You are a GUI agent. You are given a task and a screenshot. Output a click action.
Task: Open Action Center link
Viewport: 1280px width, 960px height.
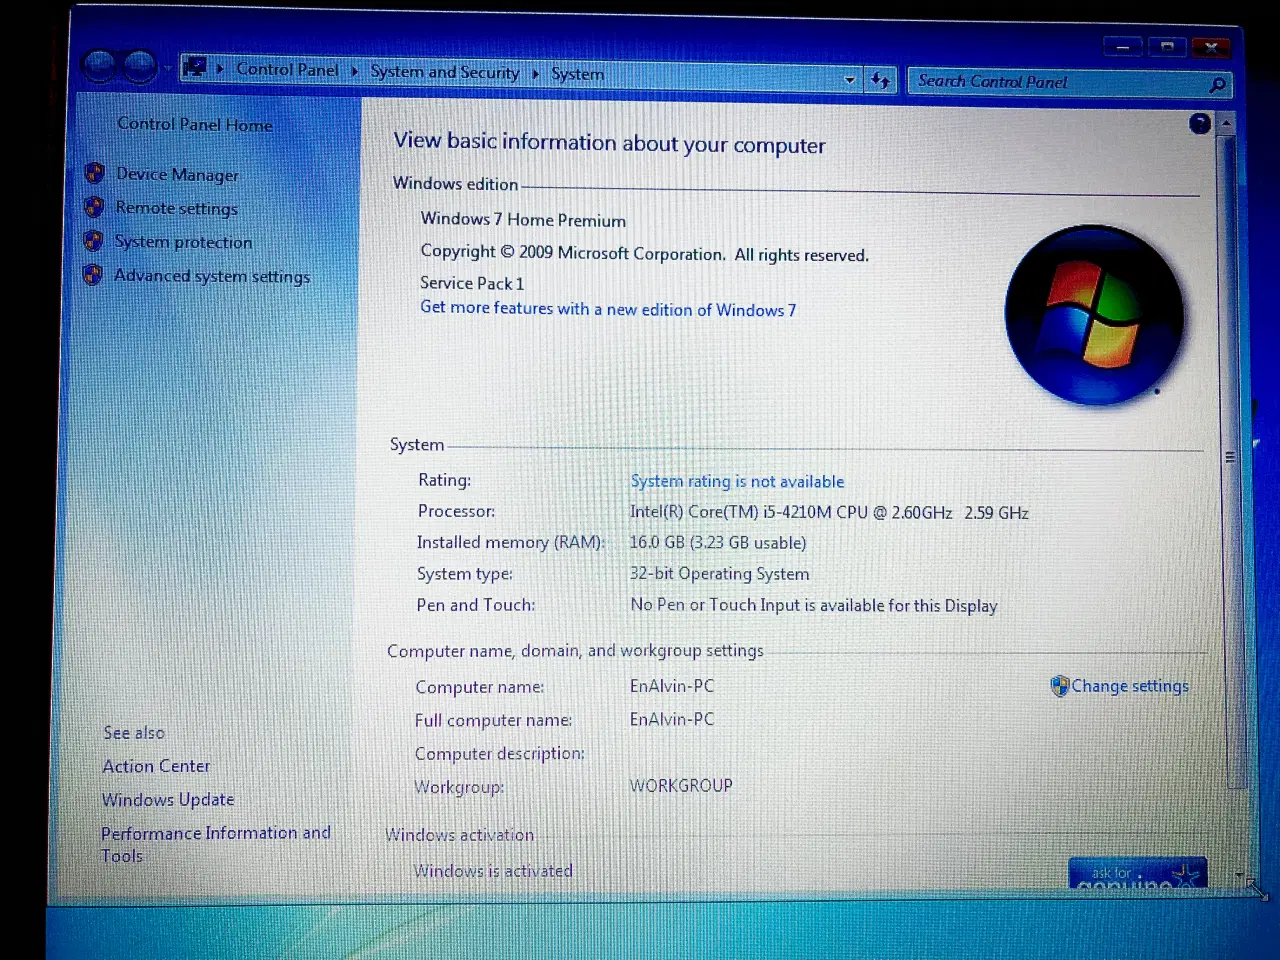[x=156, y=766]
